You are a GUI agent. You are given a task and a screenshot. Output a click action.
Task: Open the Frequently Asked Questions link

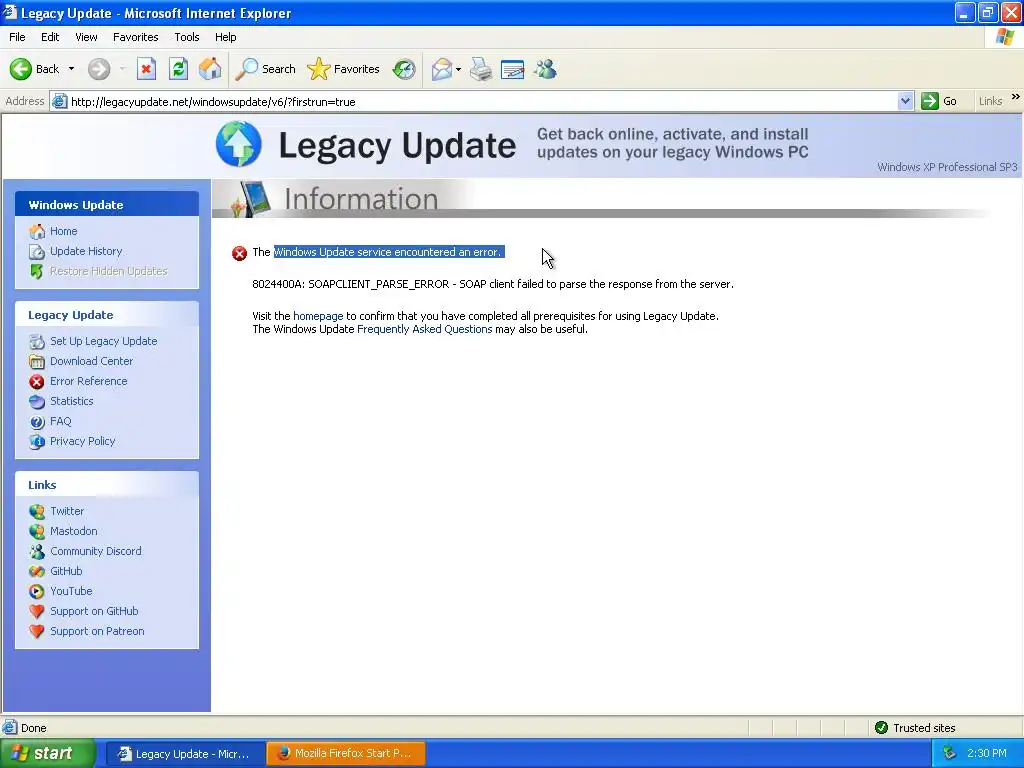click(x=424, y=329)
